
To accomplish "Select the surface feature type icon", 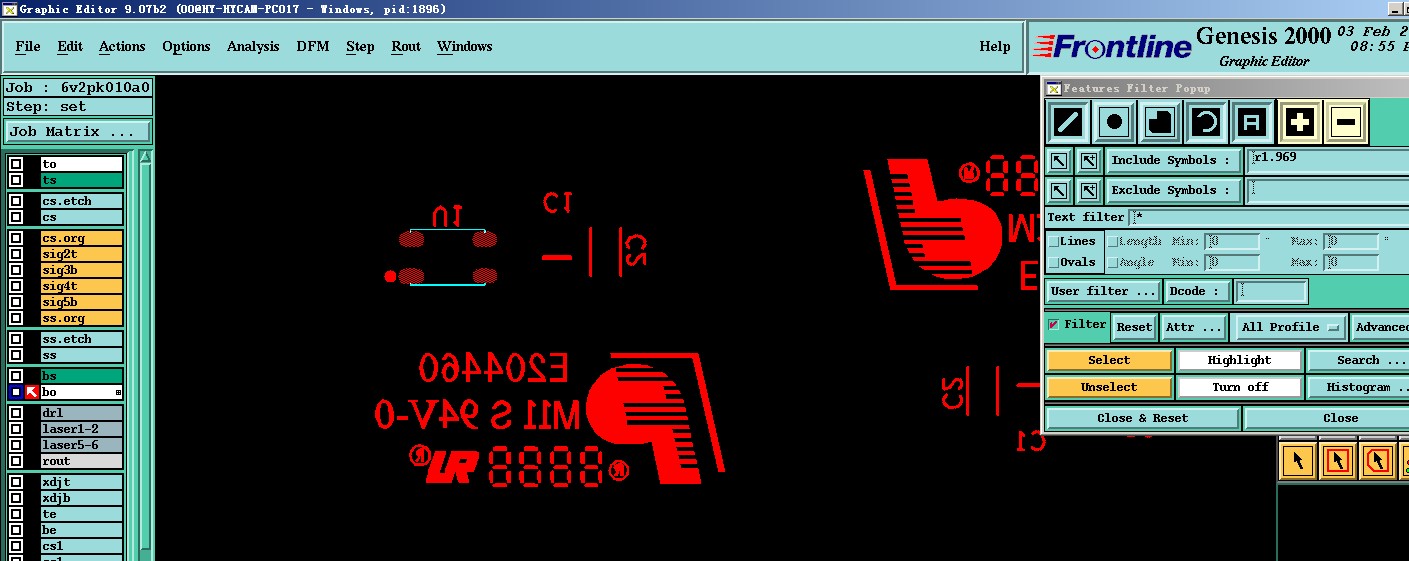I will [1160, 123].
